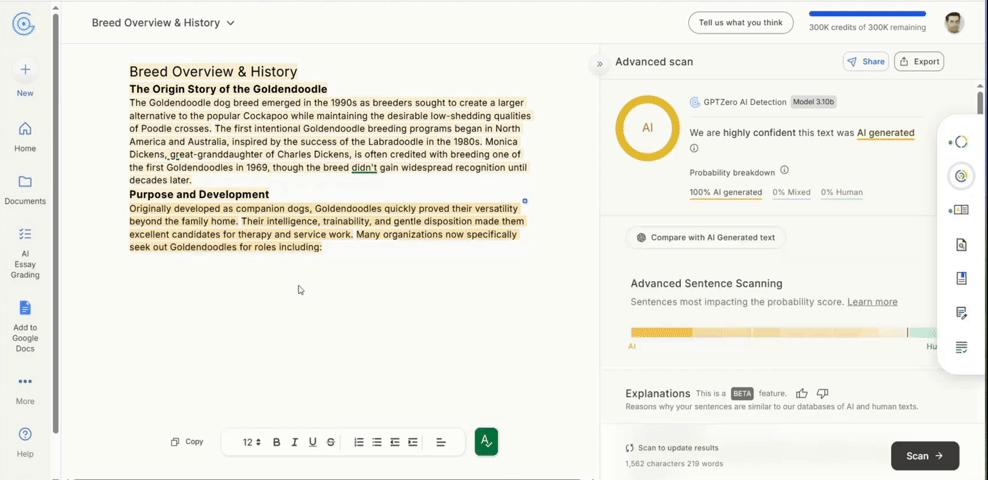988x480 pixels.
Task: Click the left sidebar scrollbar
Action: pyautogui.click(x=55, y=224)
